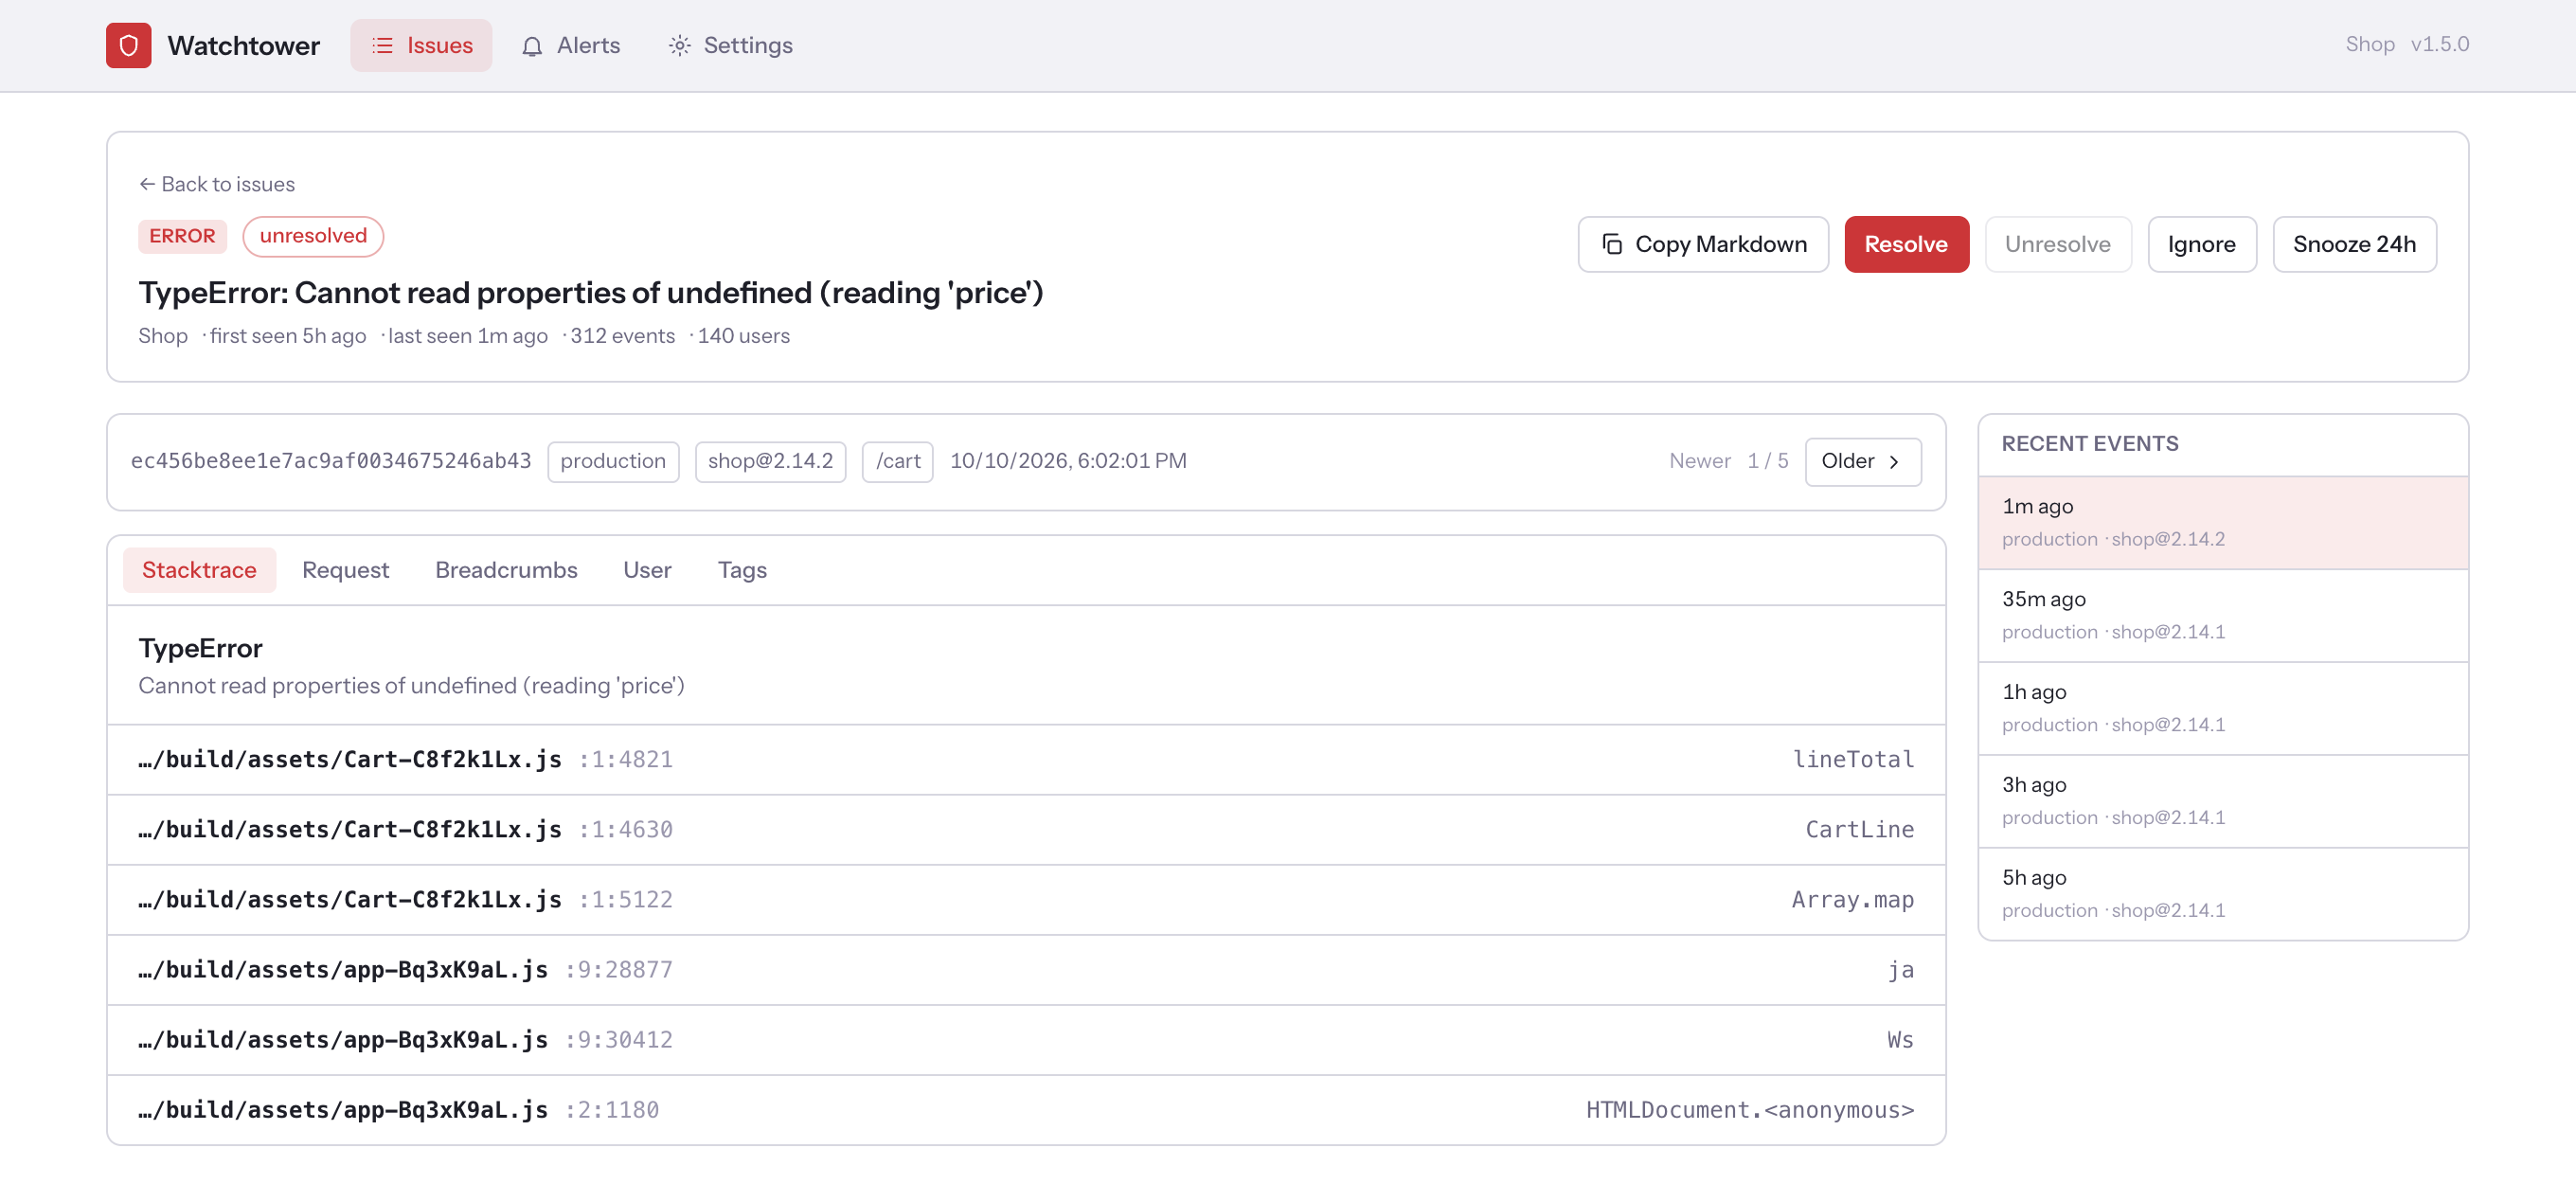The image size is (2576, 1184).
Task: Click the Unresolve button
Action: [2057, 244]
